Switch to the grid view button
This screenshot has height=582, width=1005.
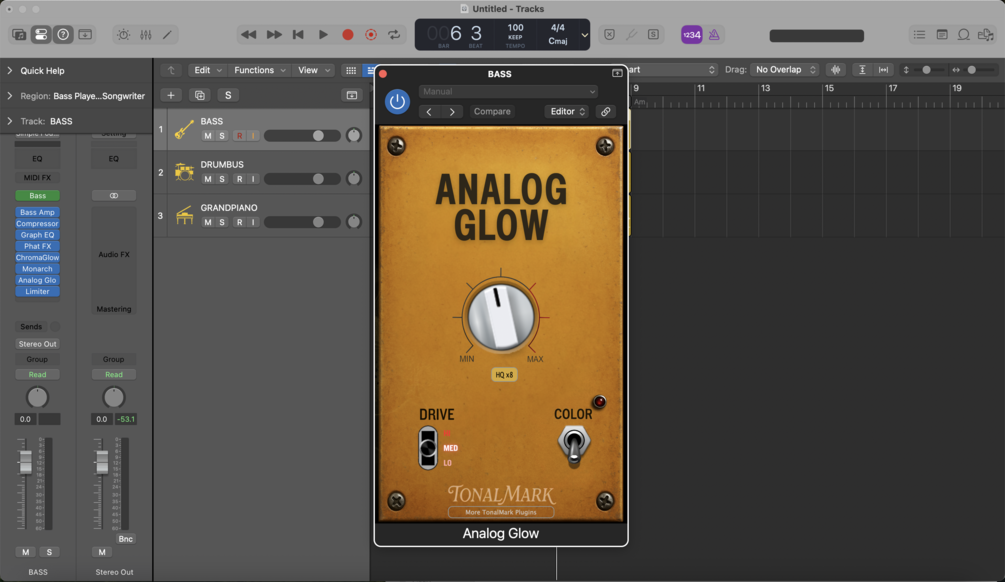[351, 70]
